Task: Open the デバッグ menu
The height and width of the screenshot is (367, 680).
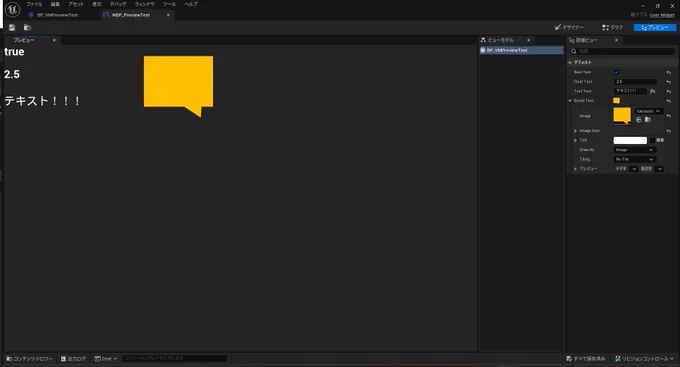Action: tap(118, 4)
